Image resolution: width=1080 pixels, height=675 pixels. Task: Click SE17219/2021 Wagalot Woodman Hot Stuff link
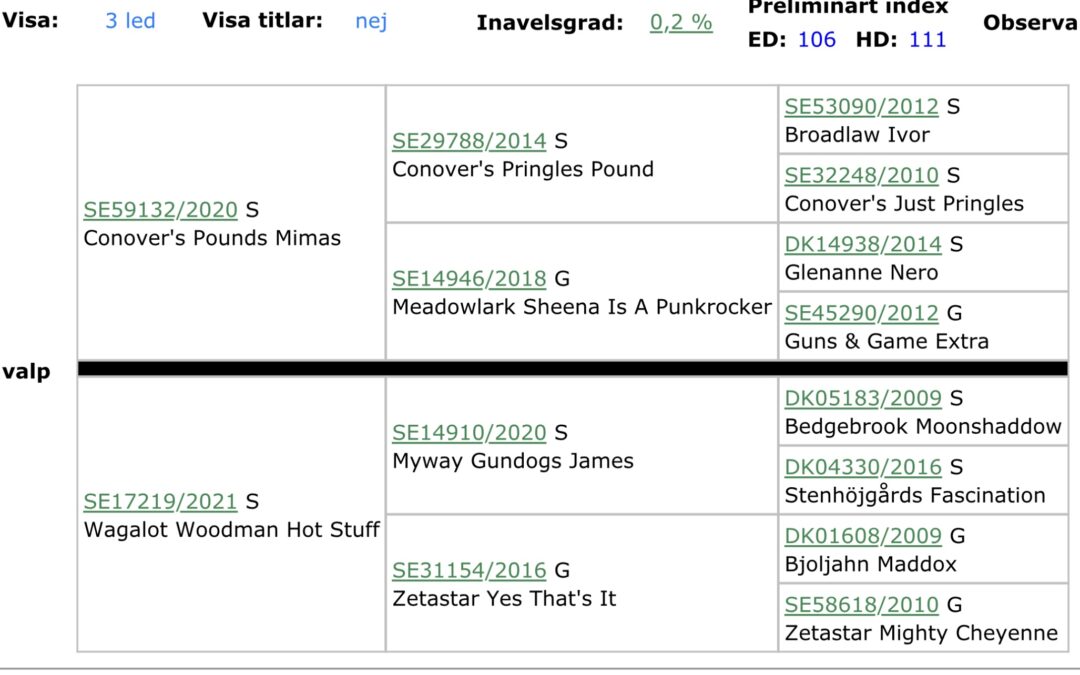tap(160, 501)
